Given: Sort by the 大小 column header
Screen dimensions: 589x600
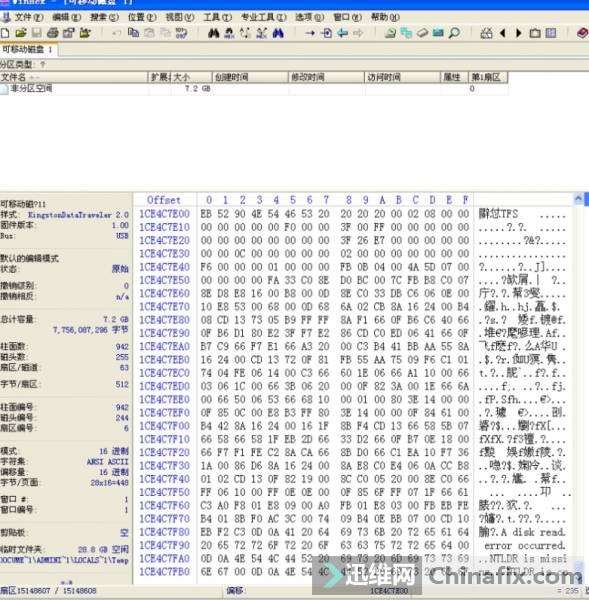Looking at the screenshot, I should tap(191, 77).
